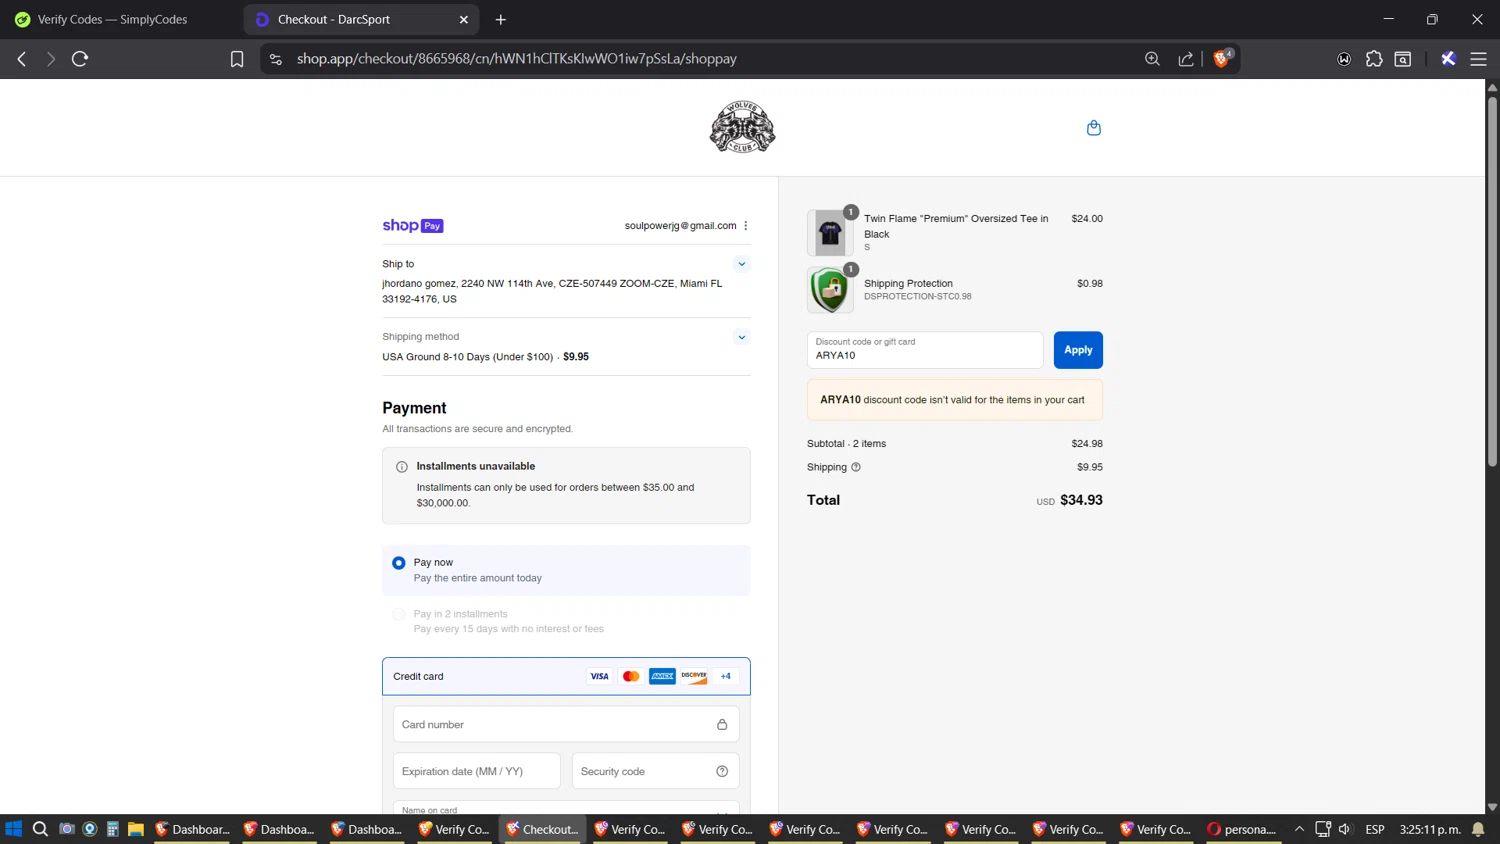The width and height of the screenshot is (1500, 844).
Task: Open the shopping bag cart icon
Action: pyautogui.click(x=1094, y=128)
